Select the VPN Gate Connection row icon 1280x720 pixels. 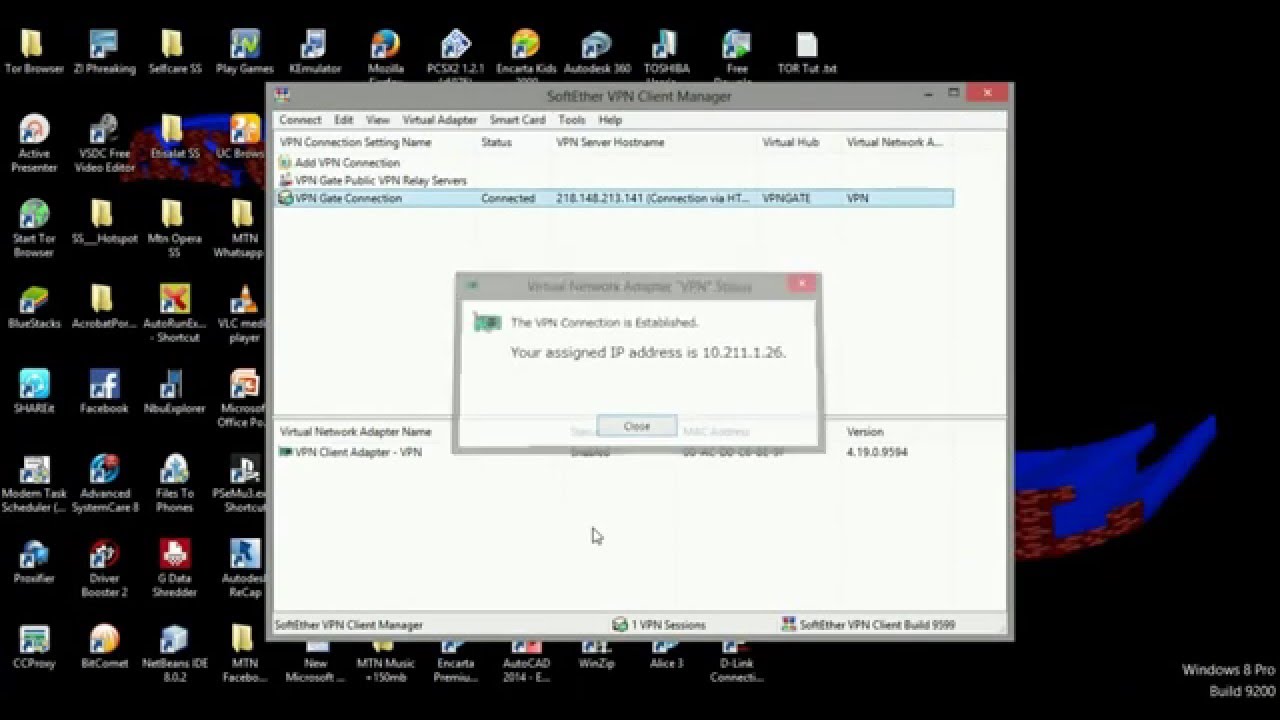coord(286,199)
